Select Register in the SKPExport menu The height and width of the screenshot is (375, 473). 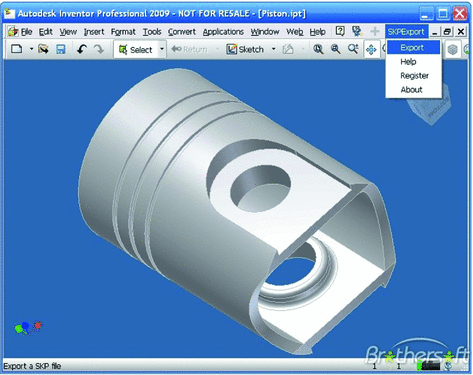[x=414, y=76]
